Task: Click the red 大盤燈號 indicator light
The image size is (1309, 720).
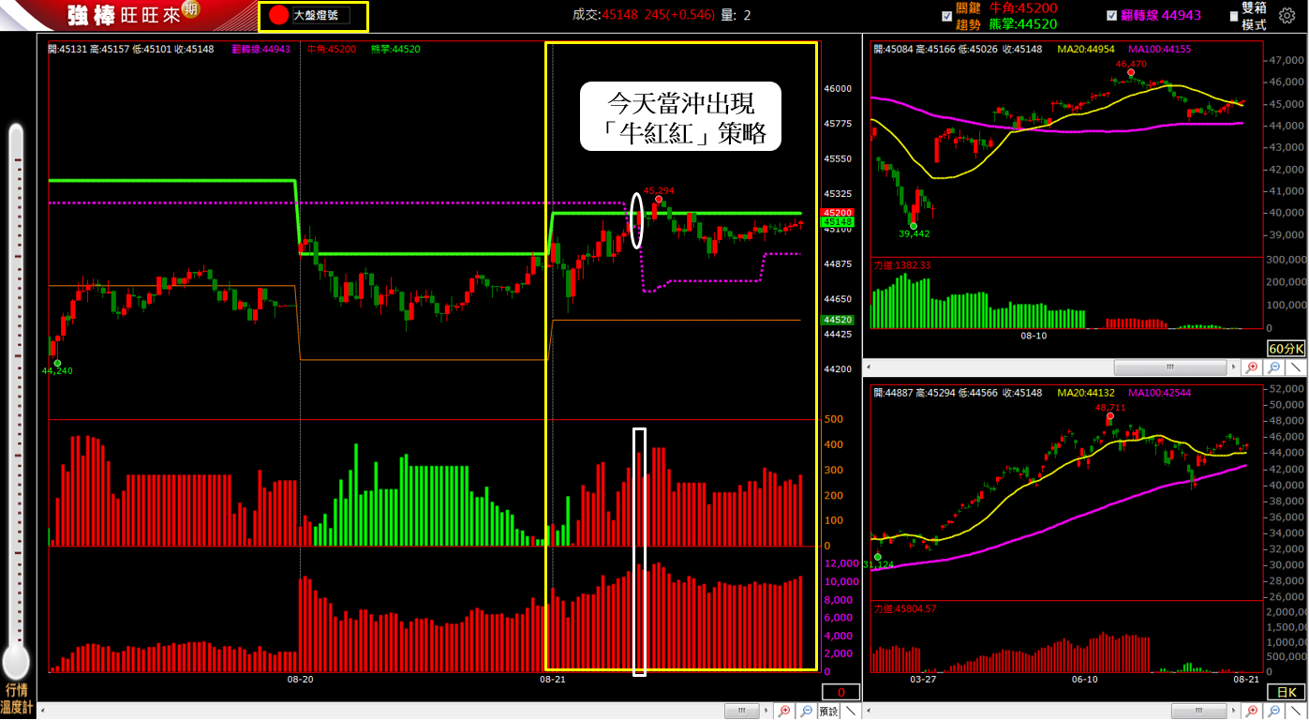Action: coord(278,16)
